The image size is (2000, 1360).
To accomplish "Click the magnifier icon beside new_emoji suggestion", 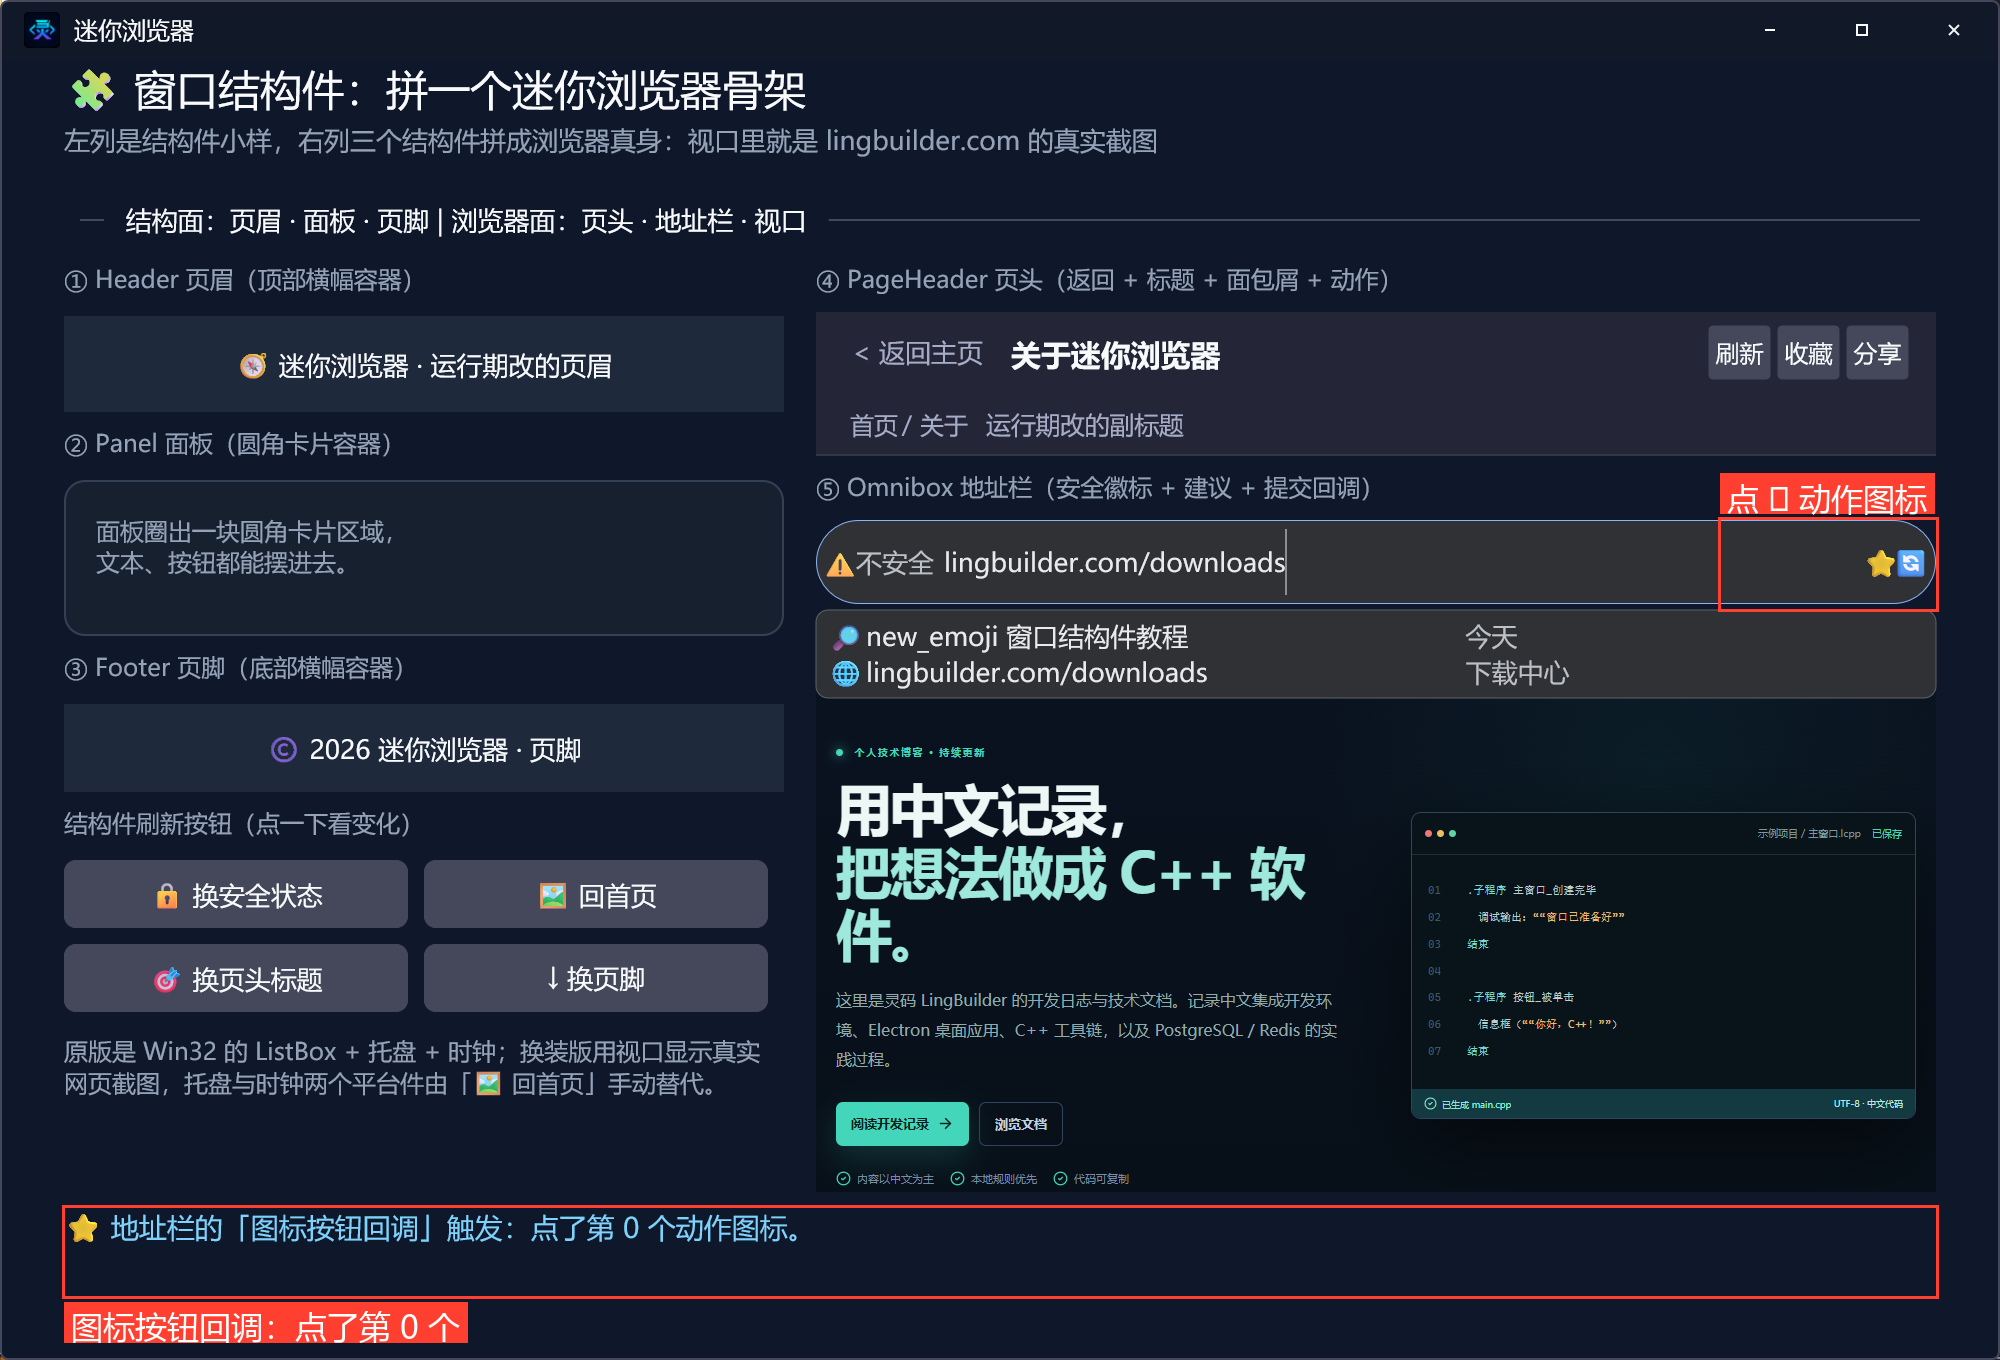I will (x=846, y=638).
